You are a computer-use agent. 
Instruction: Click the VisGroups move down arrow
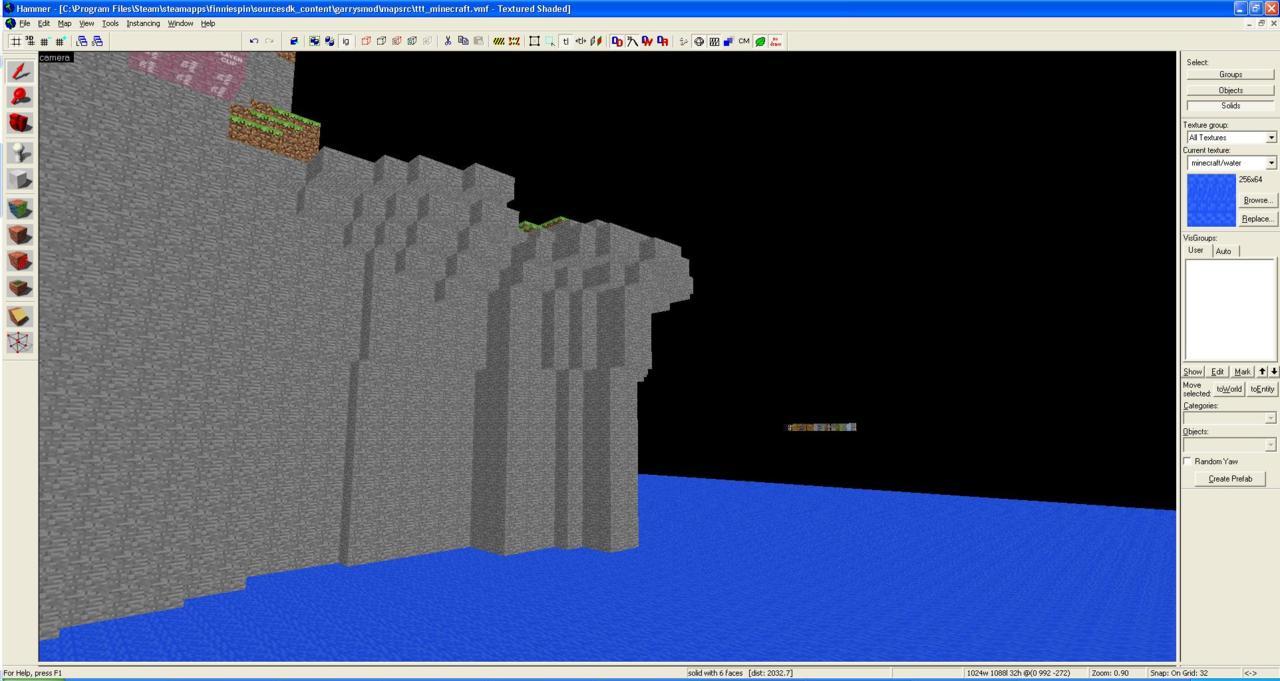[1273, 371]
